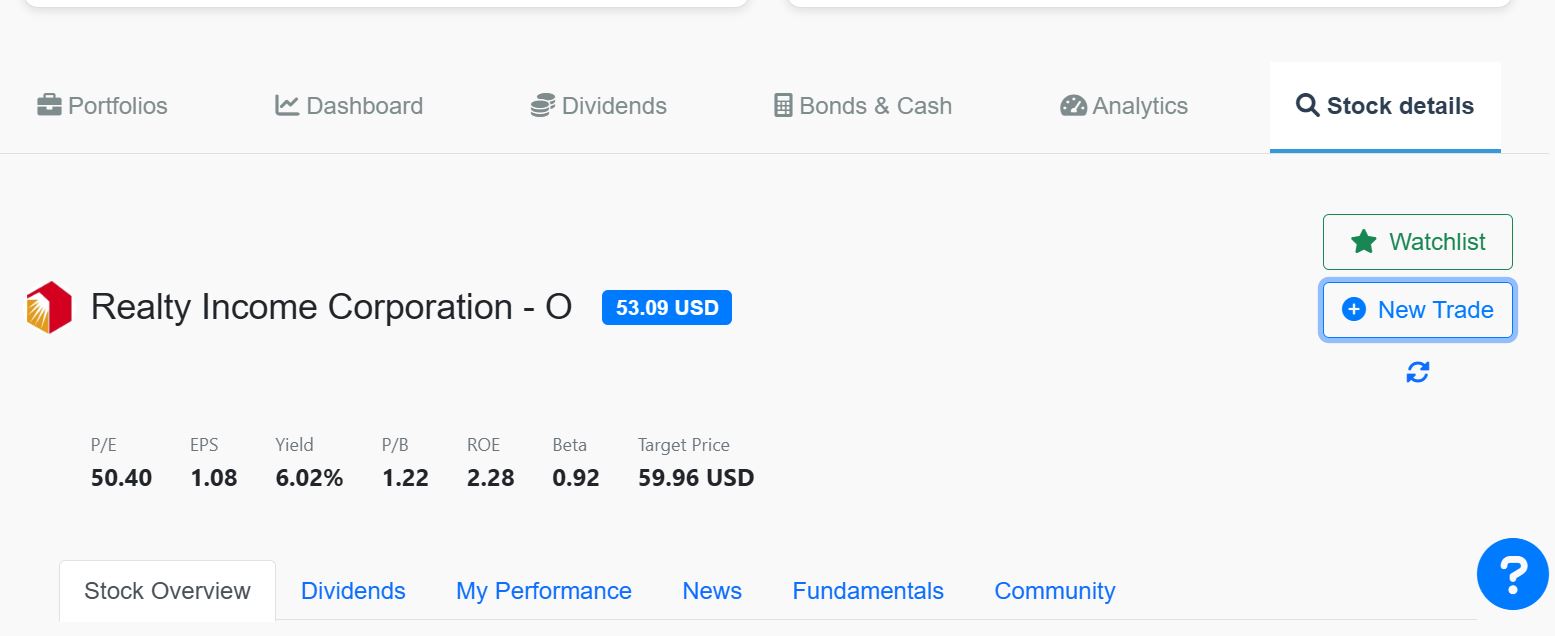Click the Realty Income company logo

tap(49, 307)
